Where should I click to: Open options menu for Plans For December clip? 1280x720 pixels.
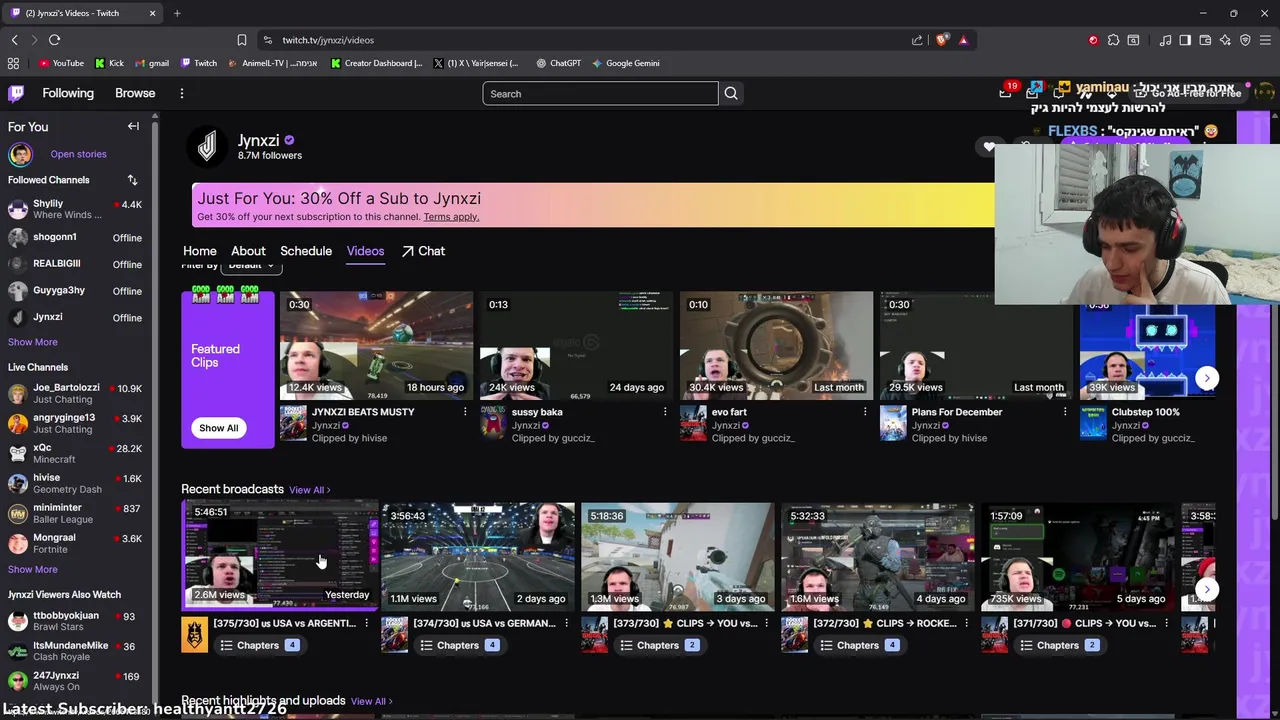(1065, 412)
